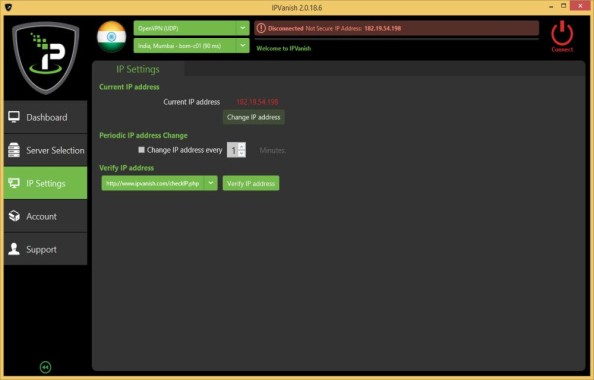Open the Account section
Screen dimensions: 594x380
45,216
